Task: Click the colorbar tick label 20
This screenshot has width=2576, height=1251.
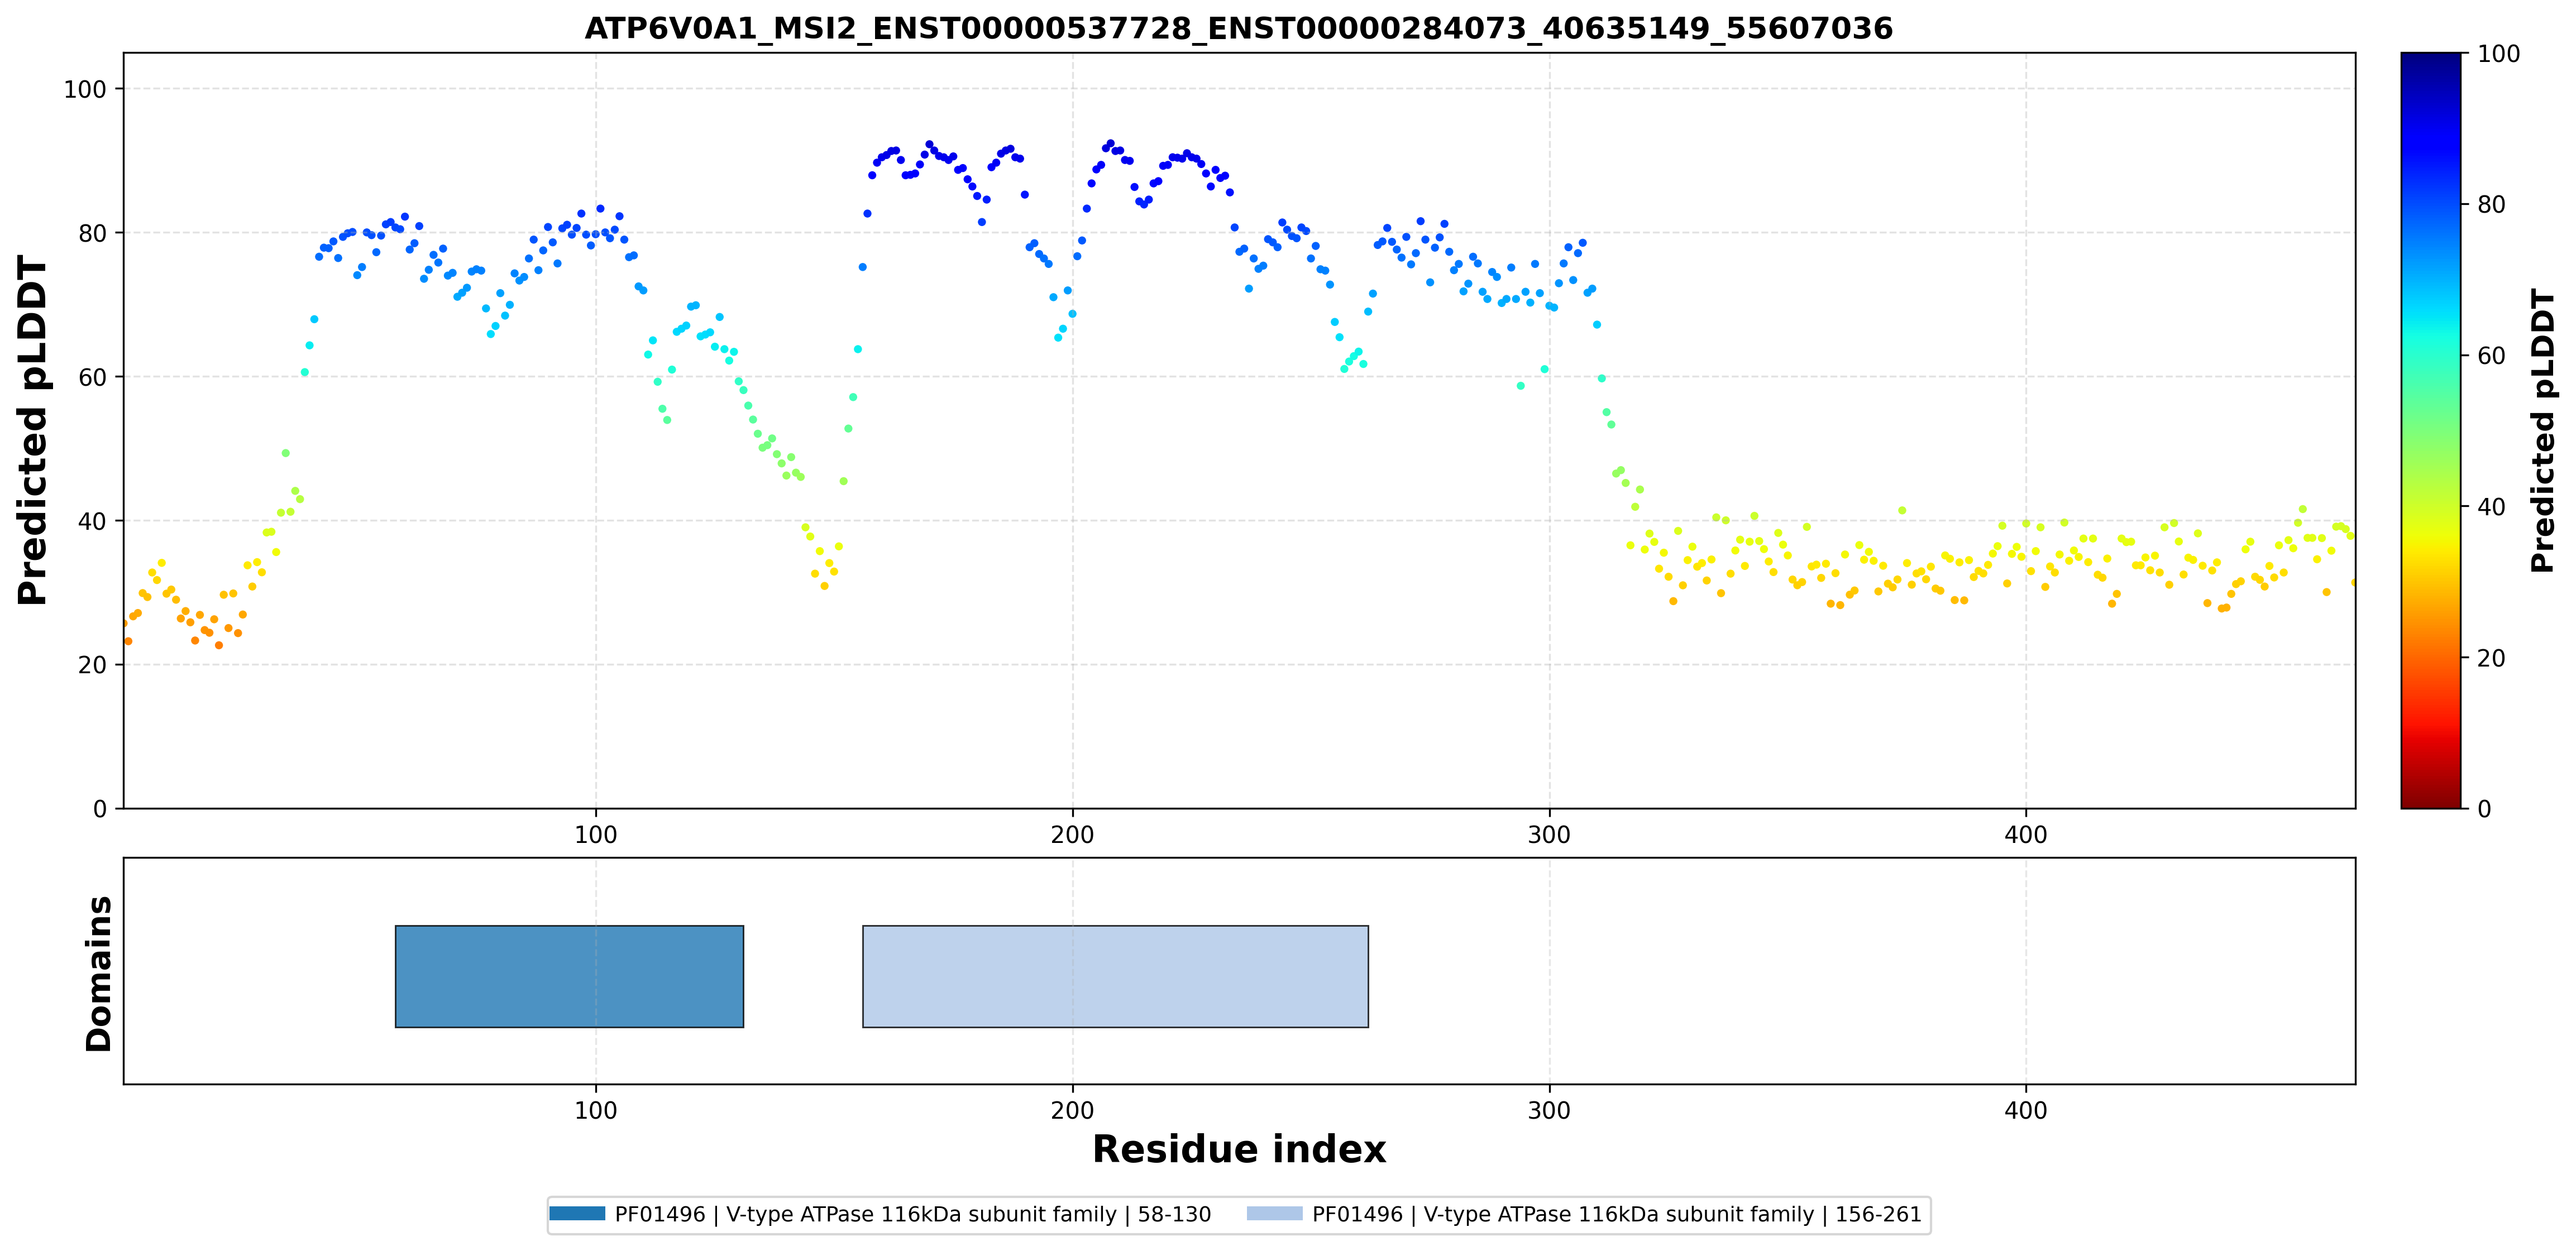Action: [x=2491, y=657]
